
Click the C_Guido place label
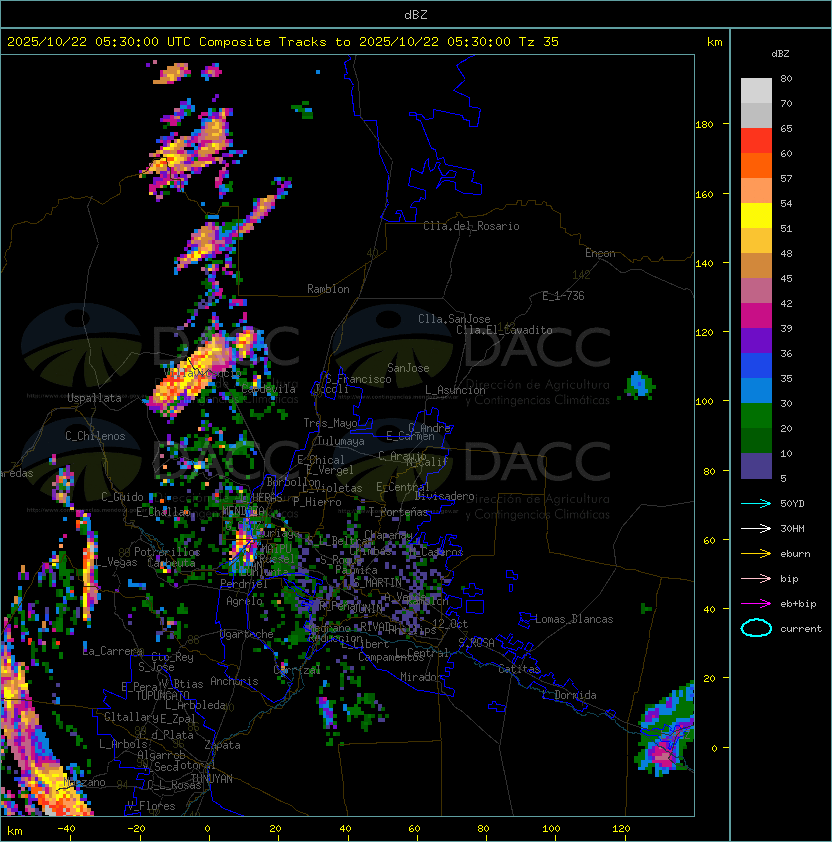[122, 497]
